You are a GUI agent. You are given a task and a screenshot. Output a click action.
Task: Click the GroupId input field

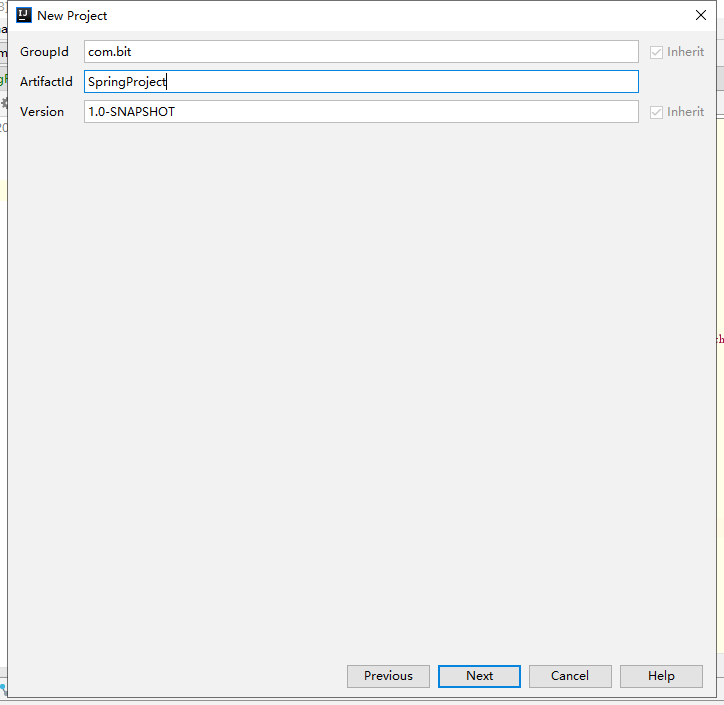tap(361, 52)
